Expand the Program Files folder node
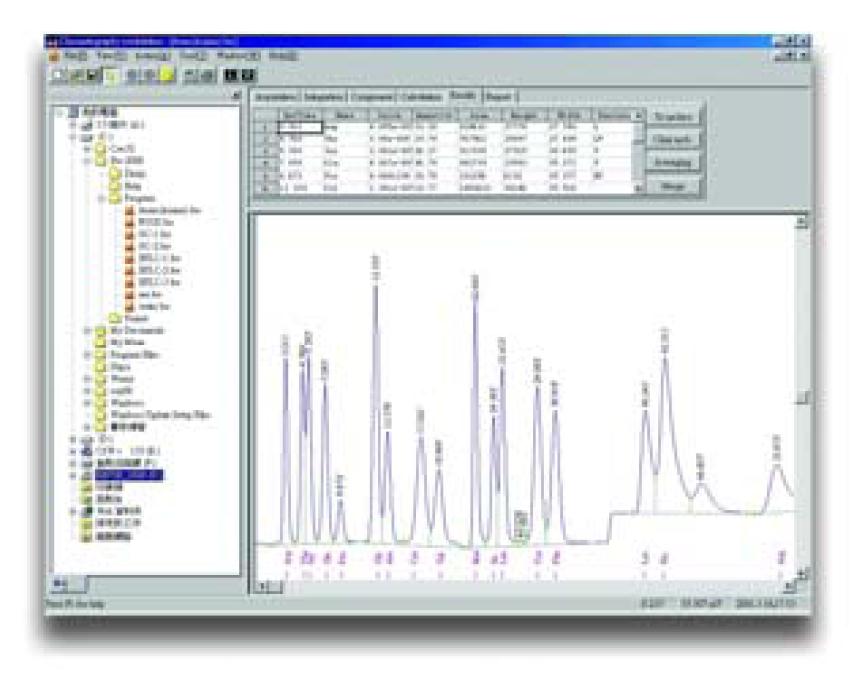The height and width of the screenshot is (683, 858). tap(88, 355)
